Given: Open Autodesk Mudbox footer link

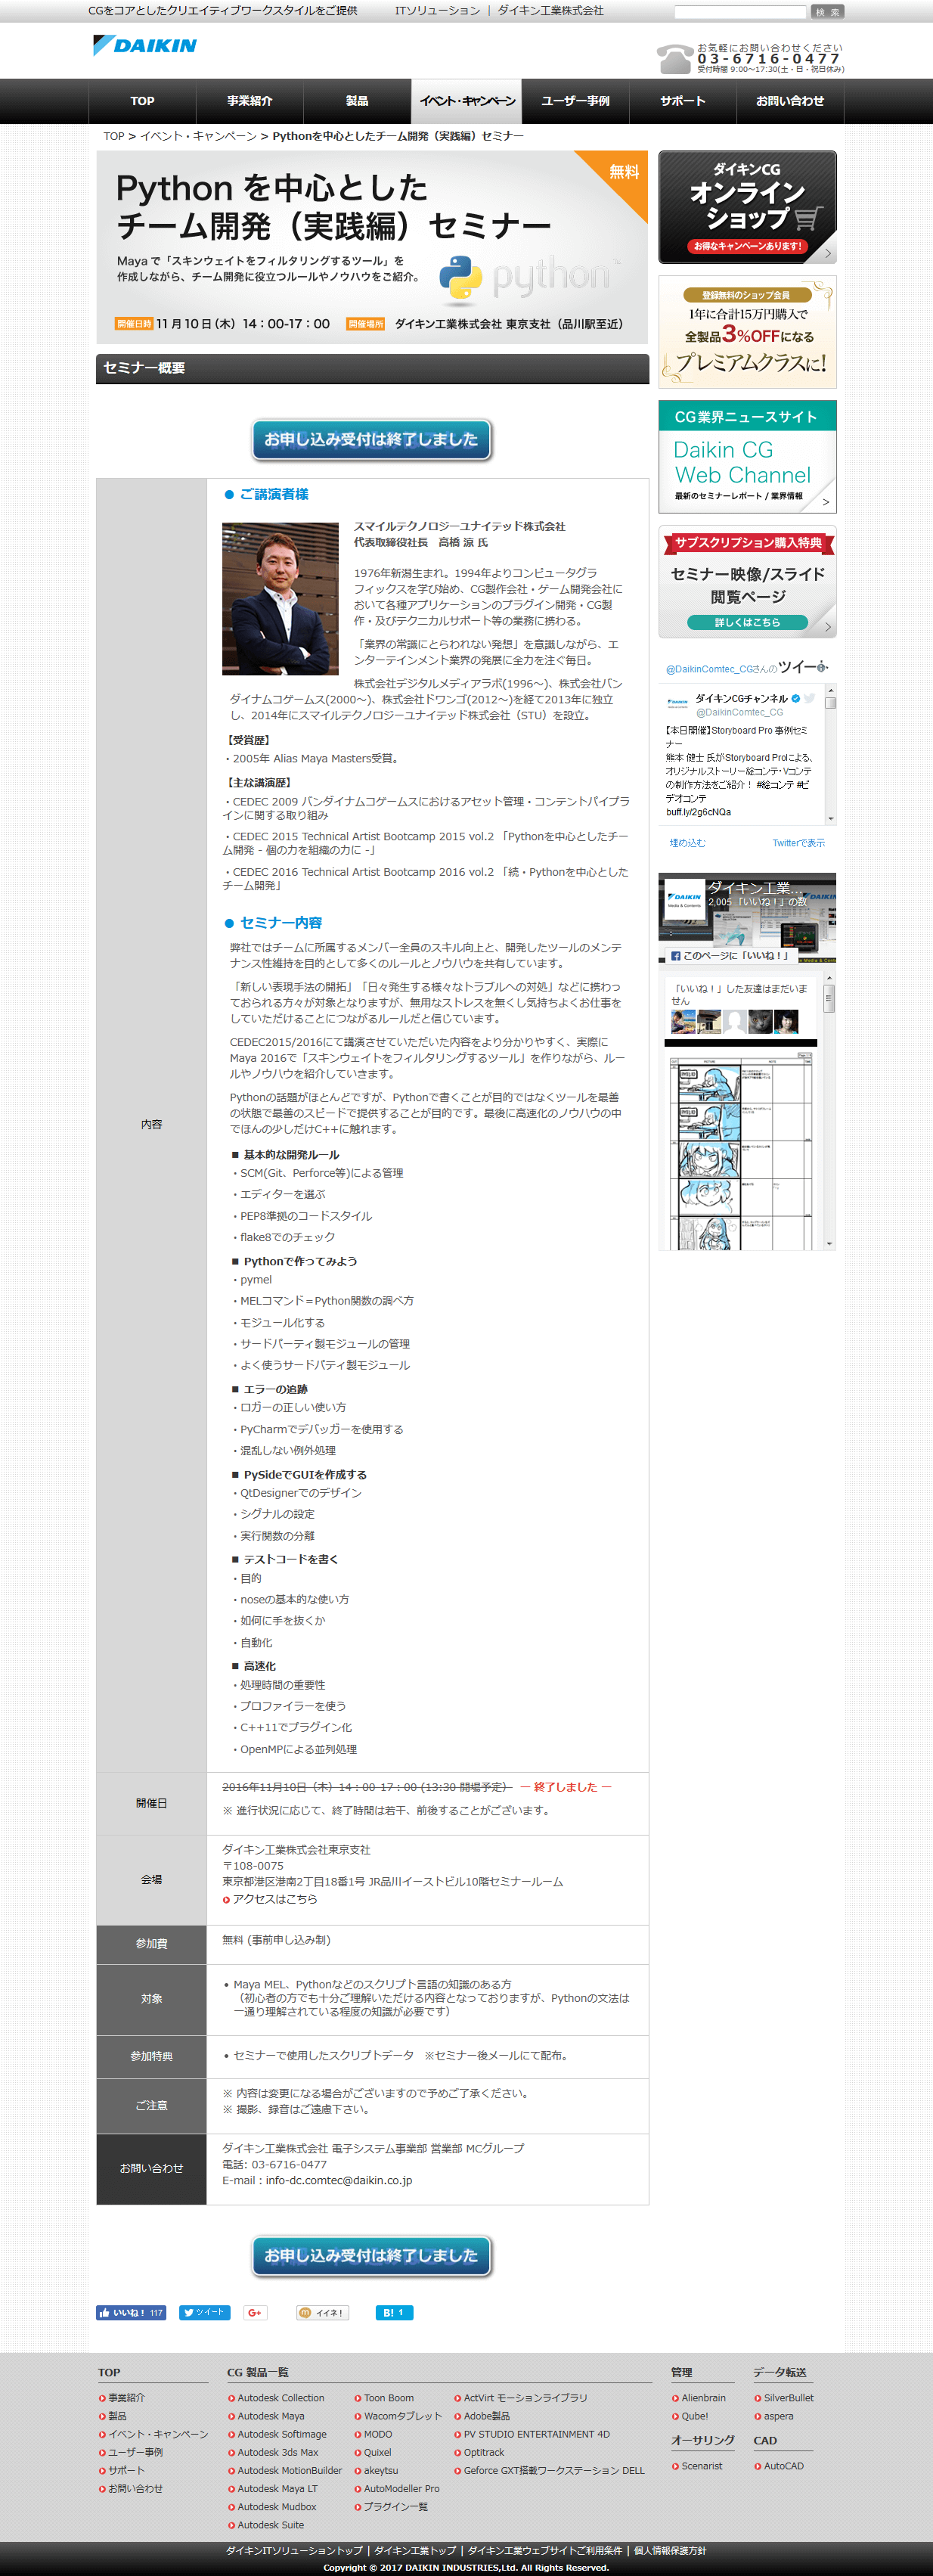Looking at the screenshot, I should click(x=276, y=2506).
